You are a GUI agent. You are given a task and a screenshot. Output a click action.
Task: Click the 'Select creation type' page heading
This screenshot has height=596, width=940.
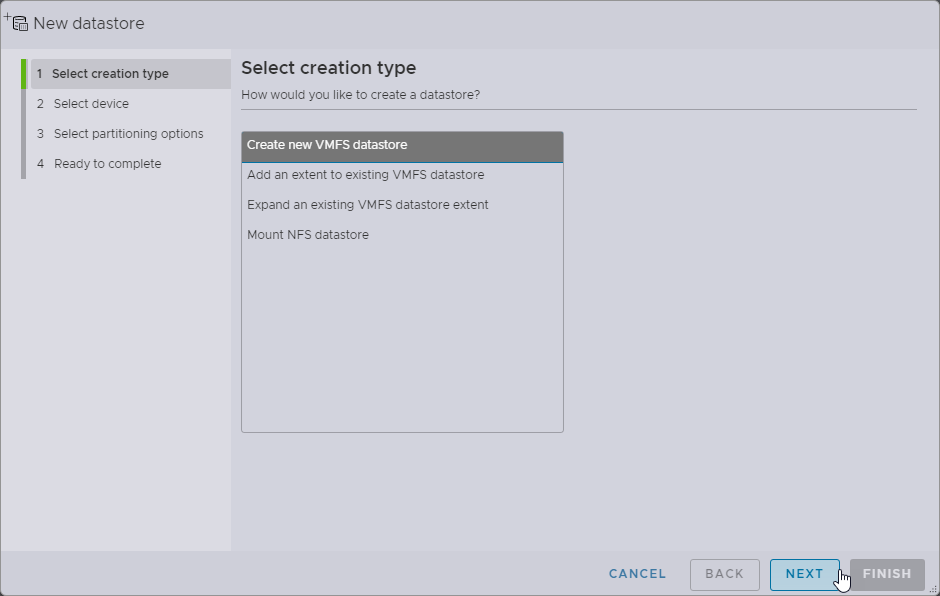click(328, 68)
